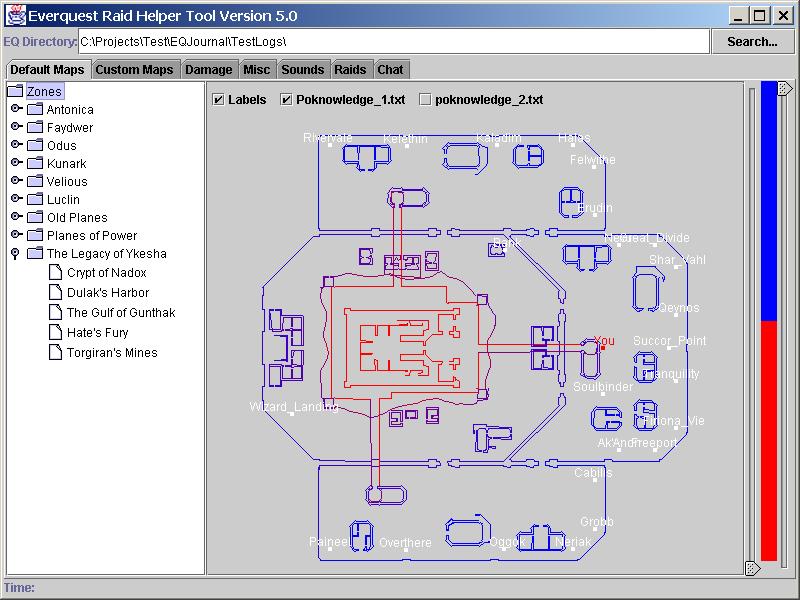Click the Planes of Power folder icon

tap(35, 235)
